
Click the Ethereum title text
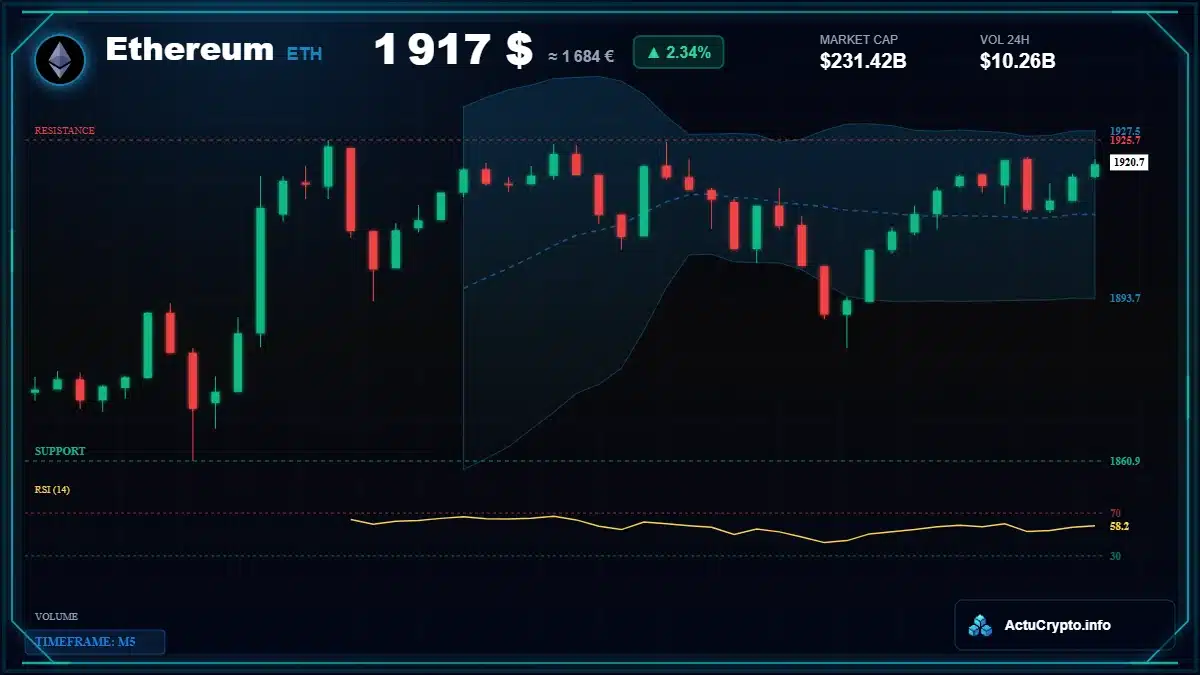189,49
